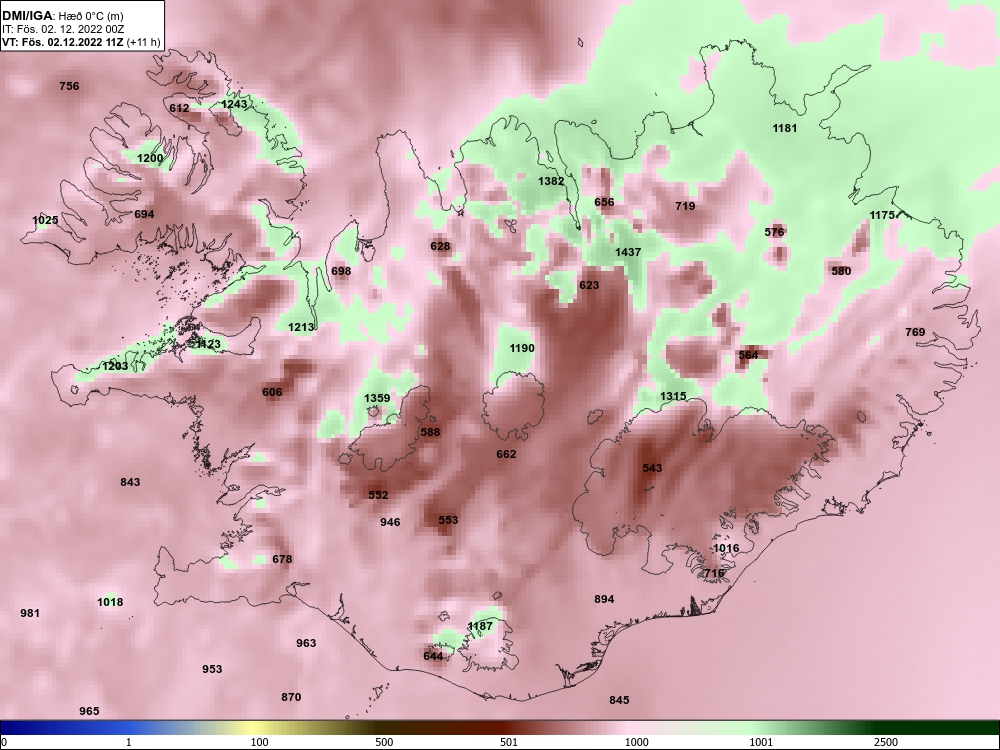
Task: Click the map value 1359
Action: [x=377, y=398]
